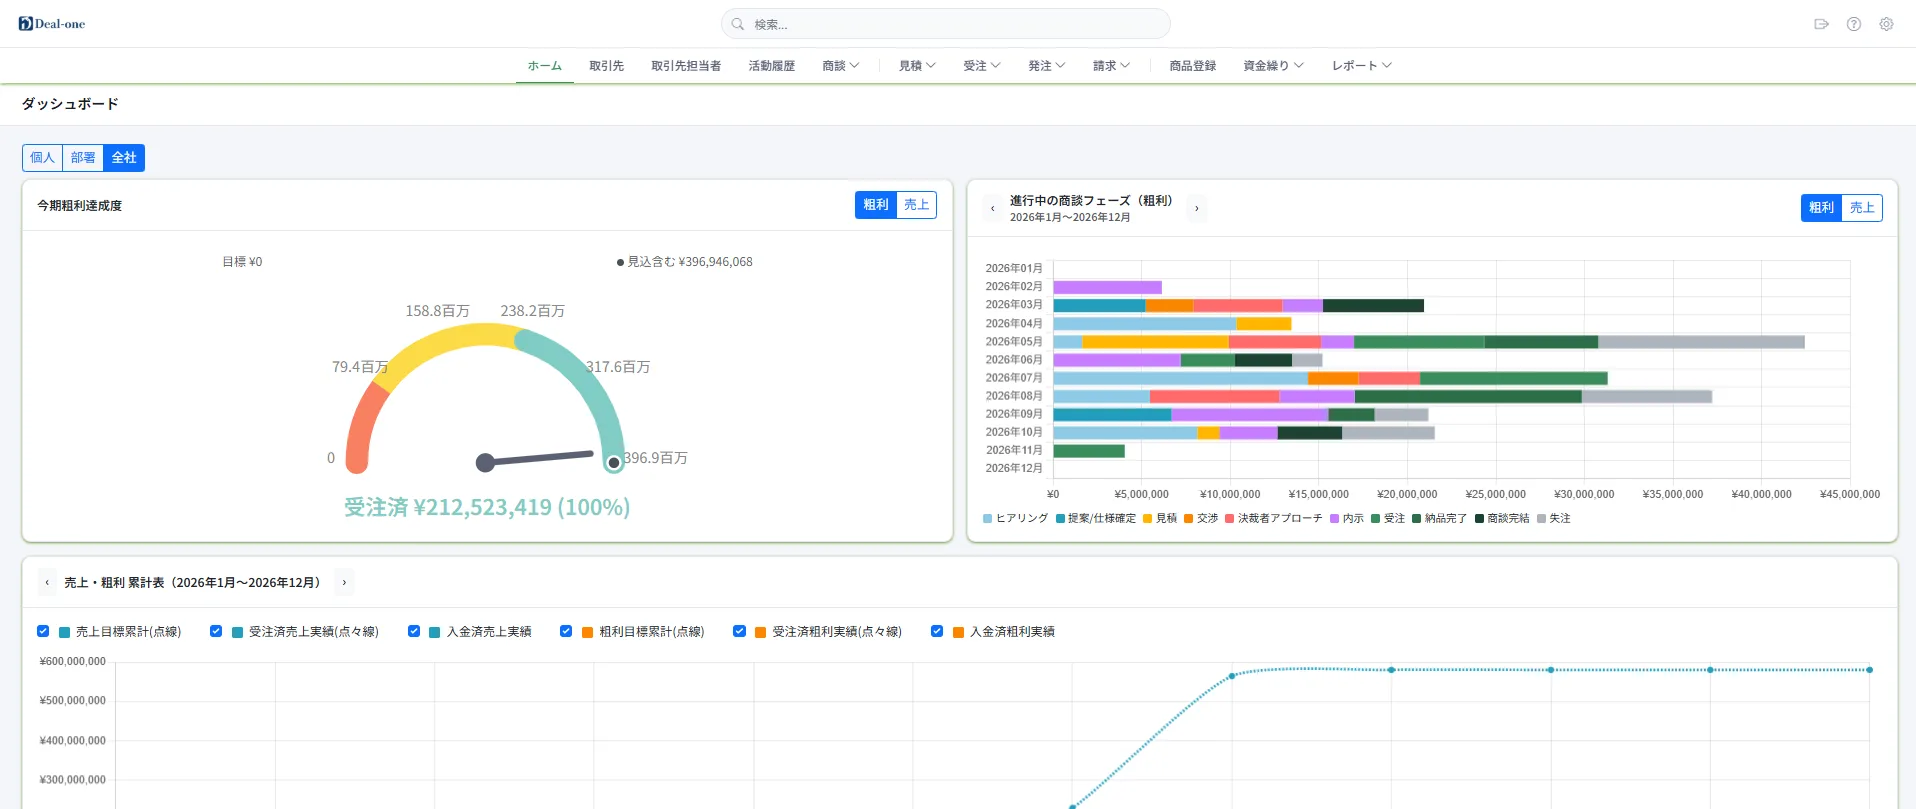Uncheck 受注済売上実績(点々線) checkbox
1916x809 pixels.
(216, 631)
